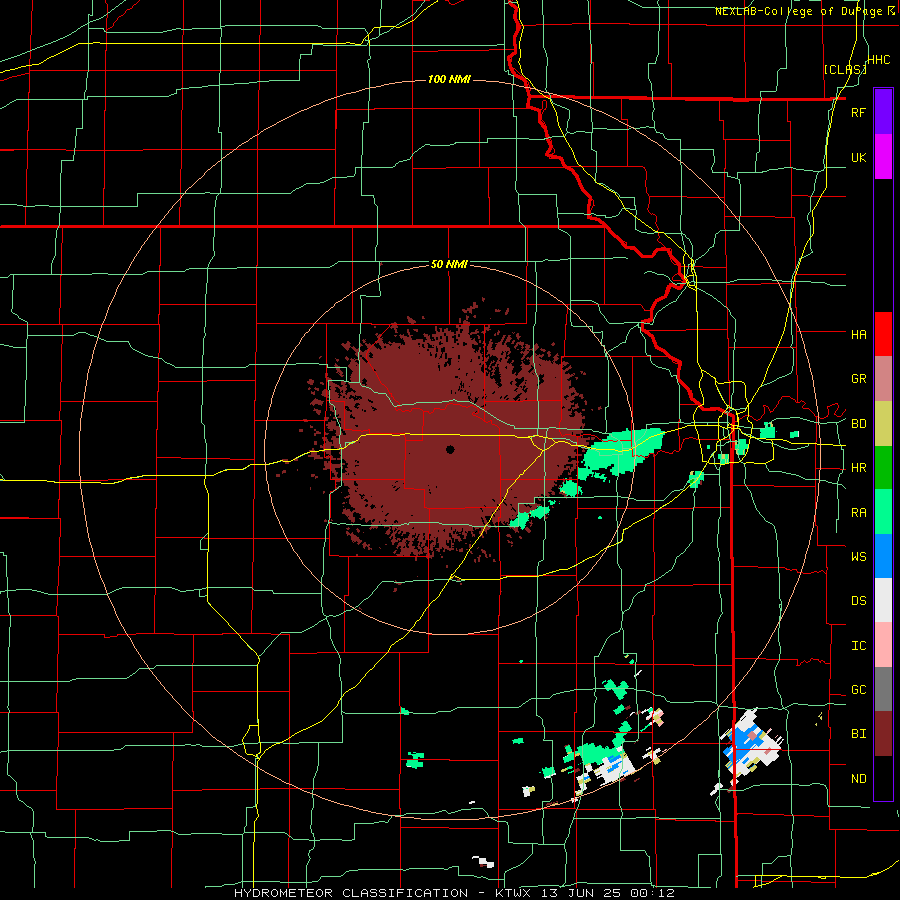Pick the RA light green legend swatch
900x900 pixels.
coord(883,512)
